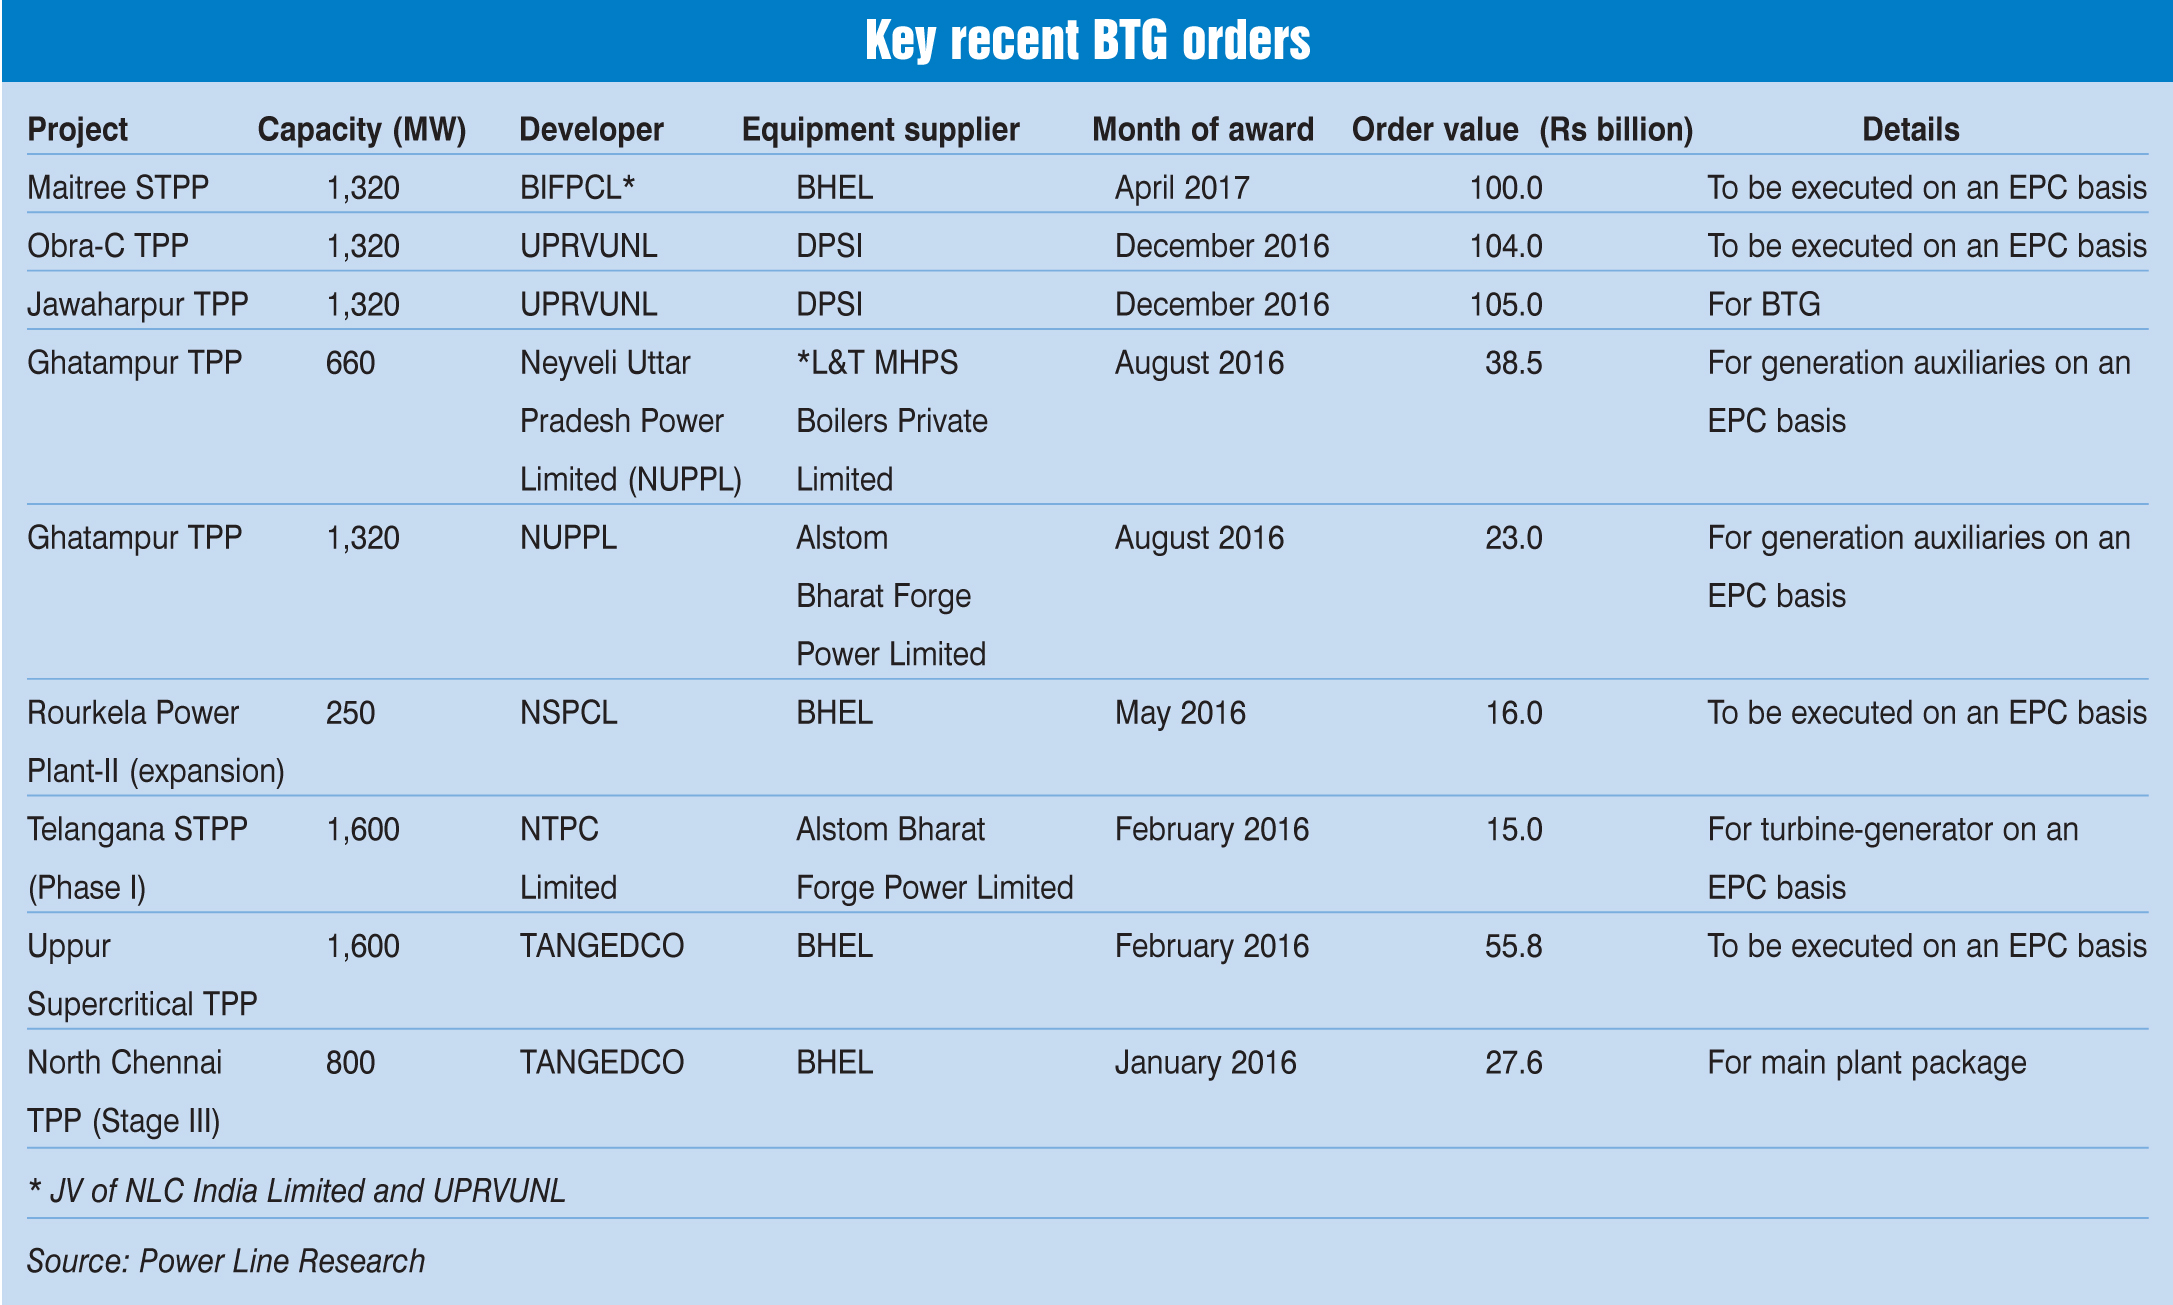
Task: Select the Obra-C TPP project name
Action: click(x=108, y=246)
